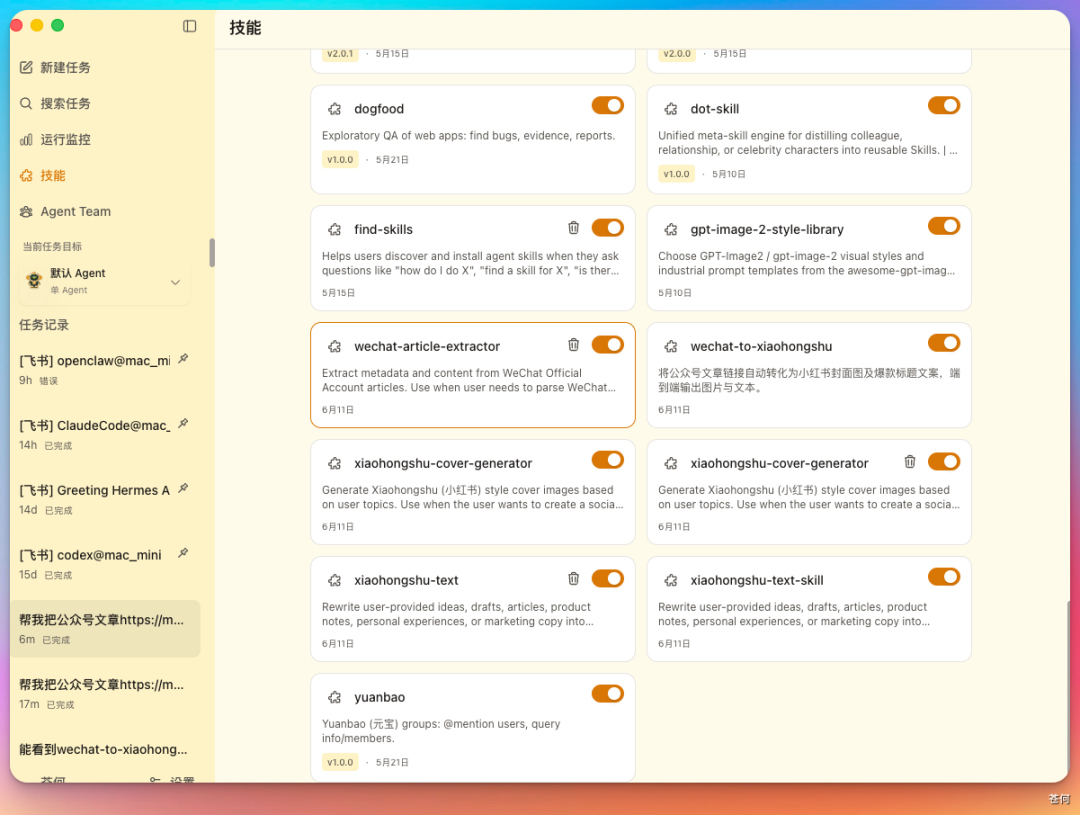Toggle off gpt-image-2-style-library
This screenshot has width=1080, height=815.
coord(944,226)
